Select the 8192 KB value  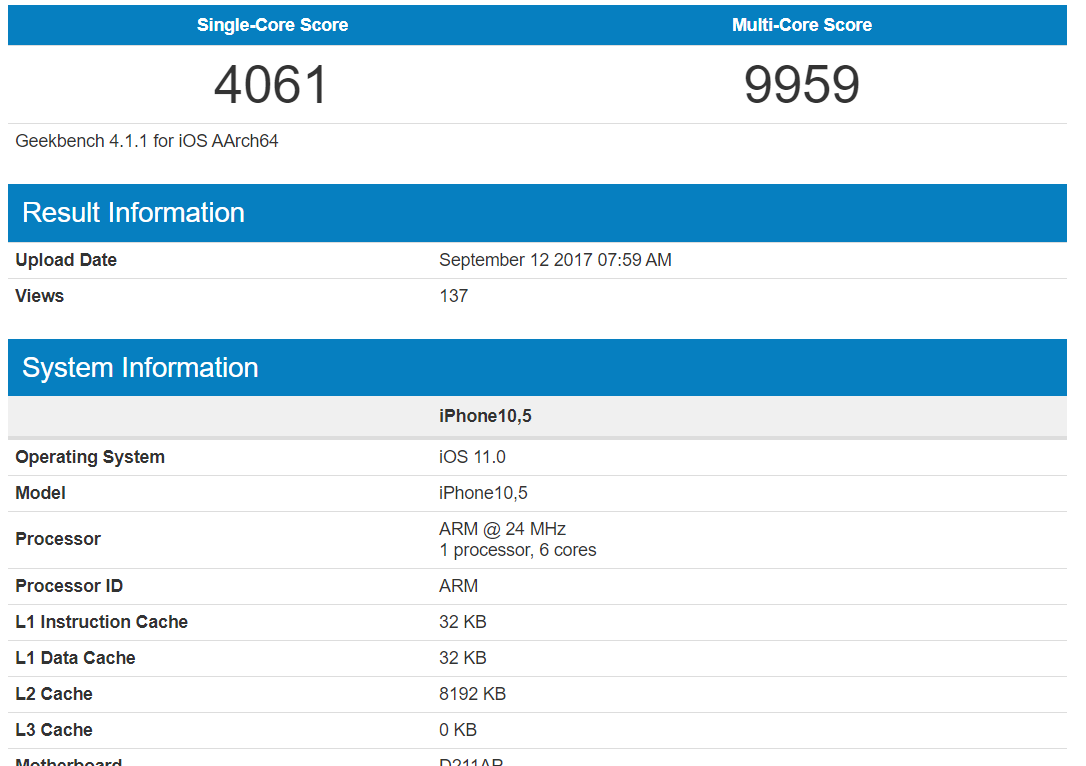pos(472,694)
